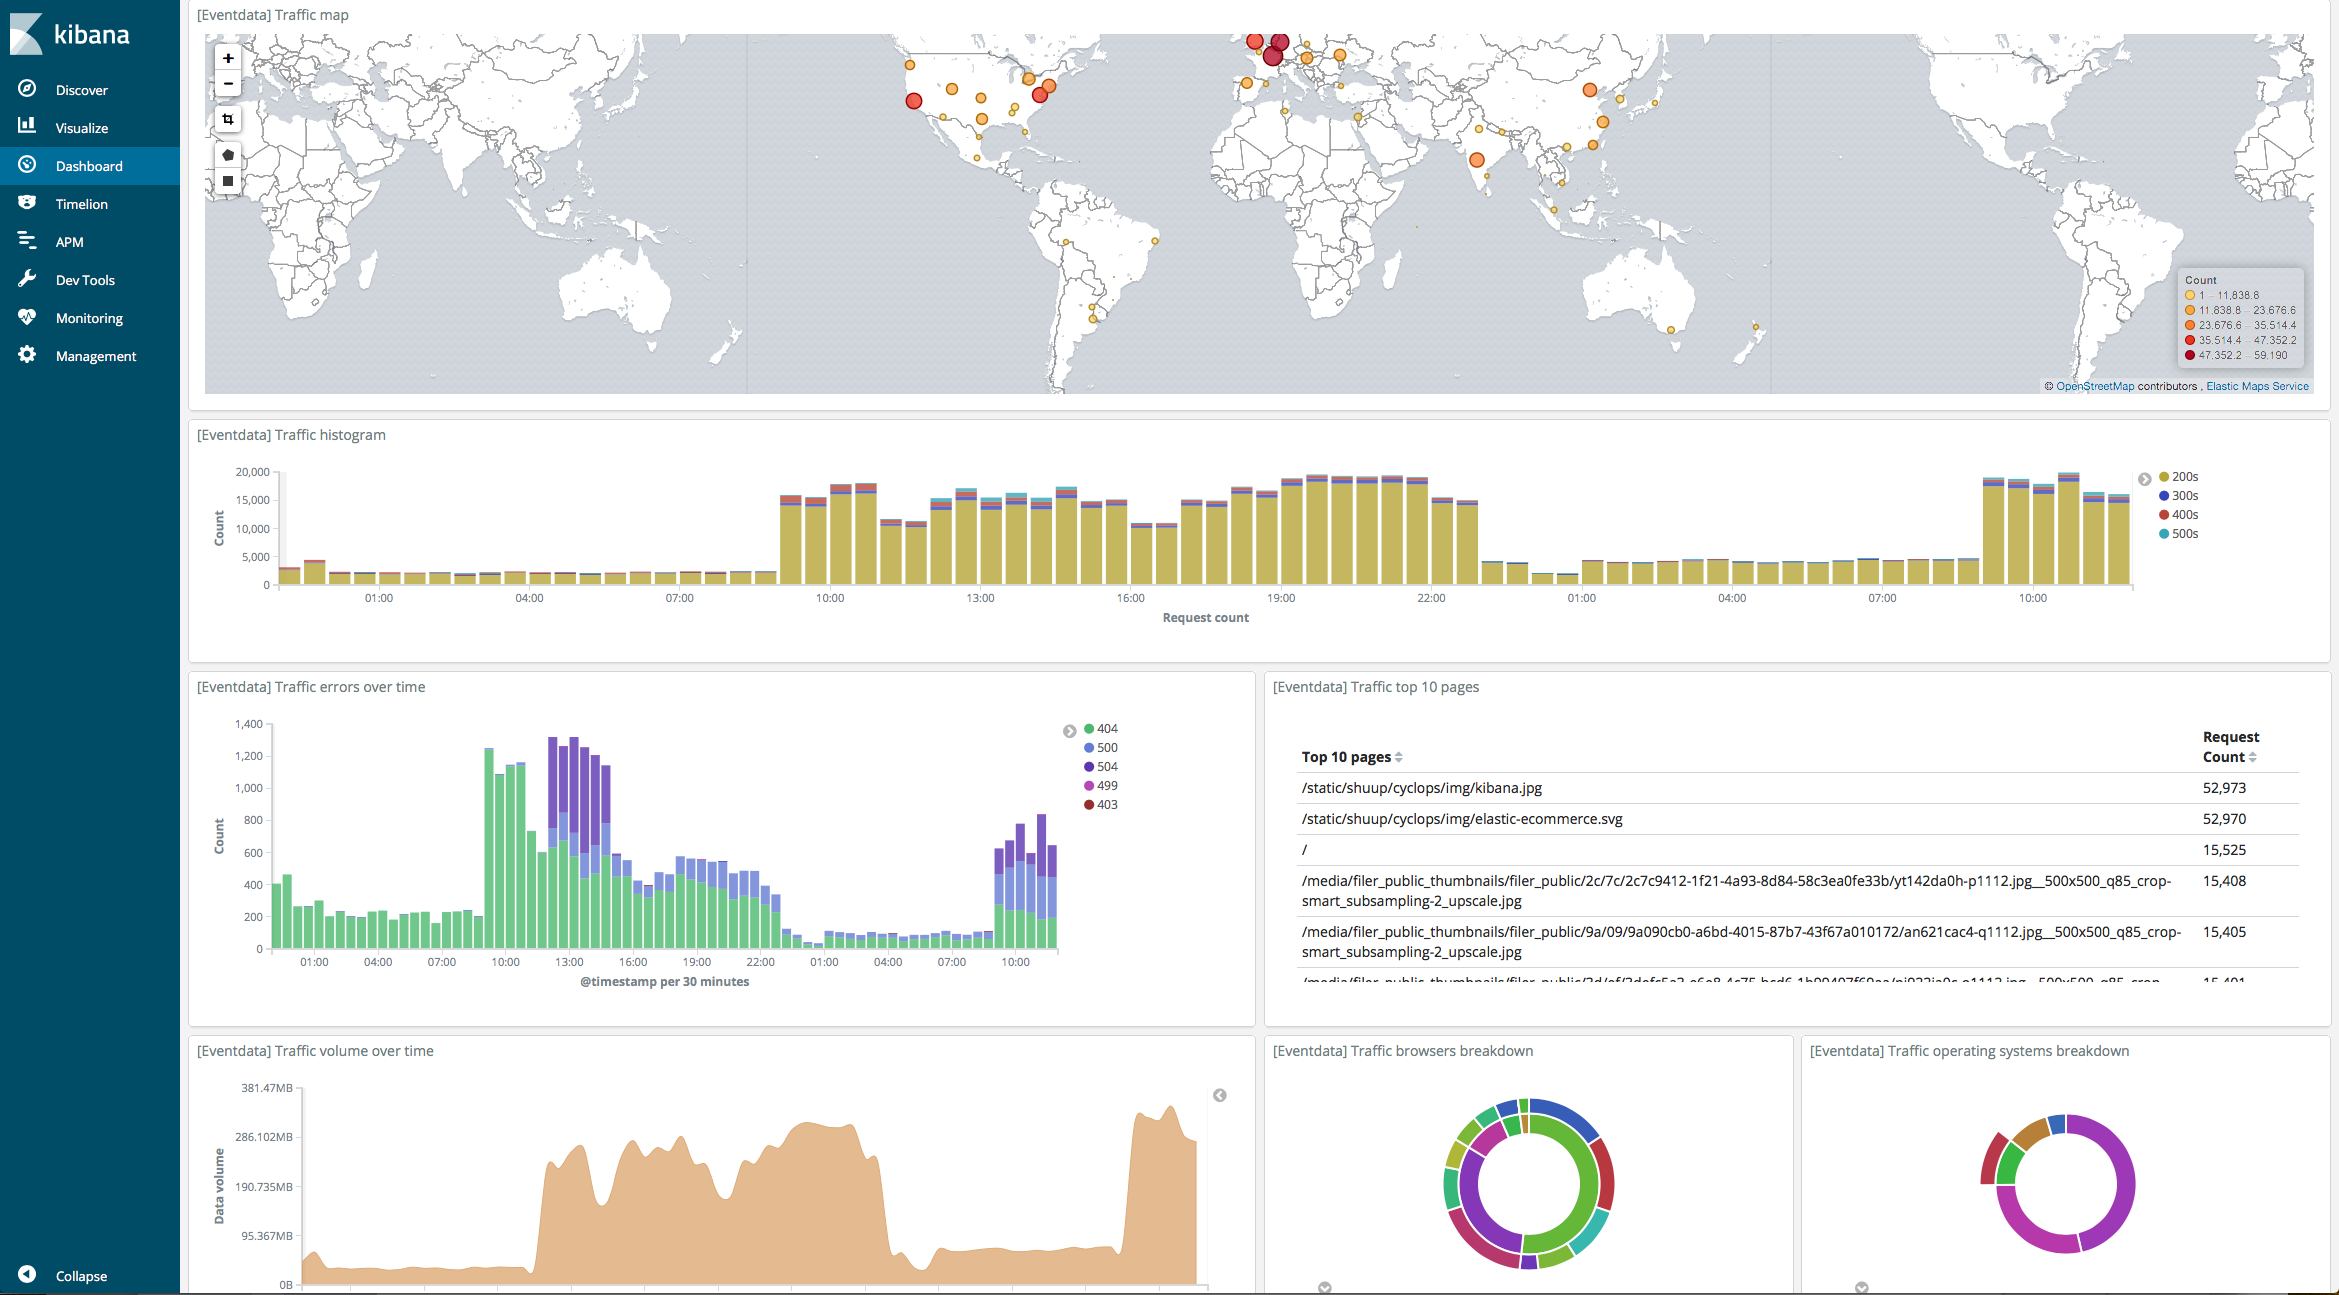Open Timelion from the side navigation
Image resolution: width=2339 pixels, height=1295 pixels.
click(x=81, y=204)
